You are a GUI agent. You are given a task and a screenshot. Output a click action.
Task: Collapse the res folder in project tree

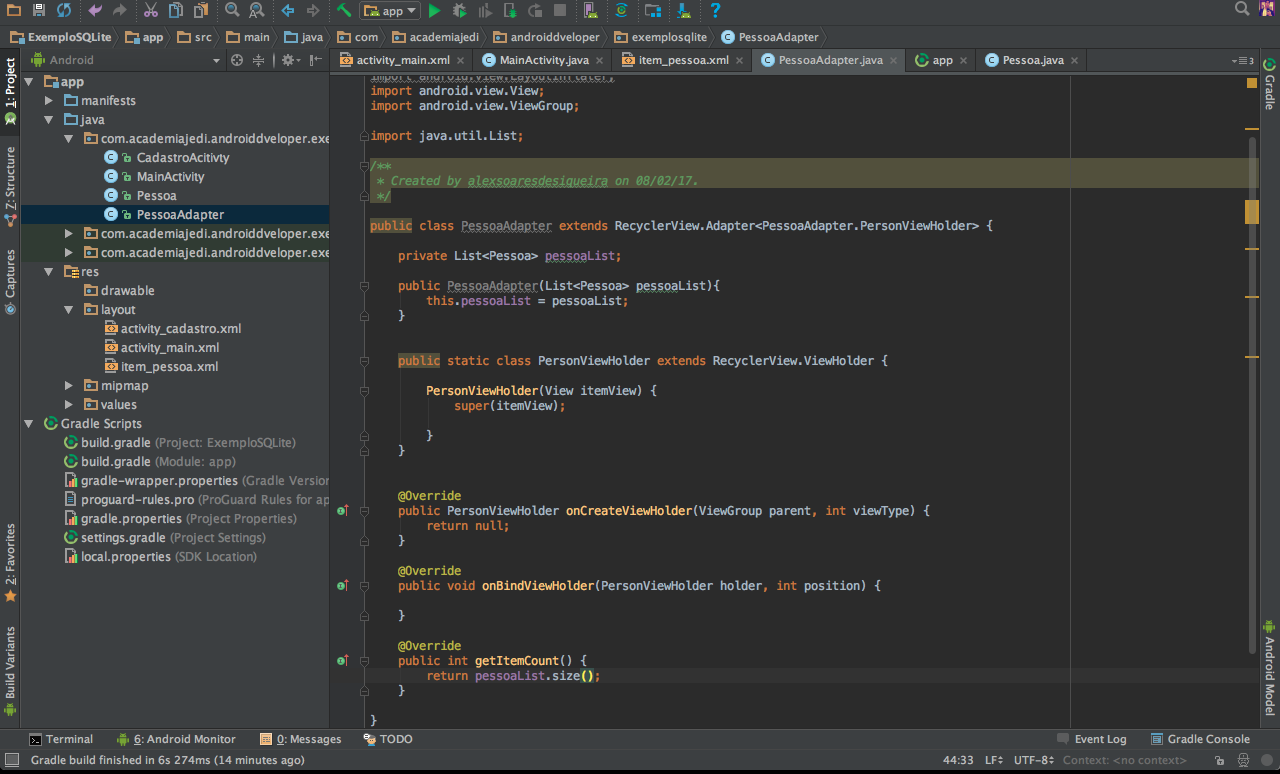(49, 272)
